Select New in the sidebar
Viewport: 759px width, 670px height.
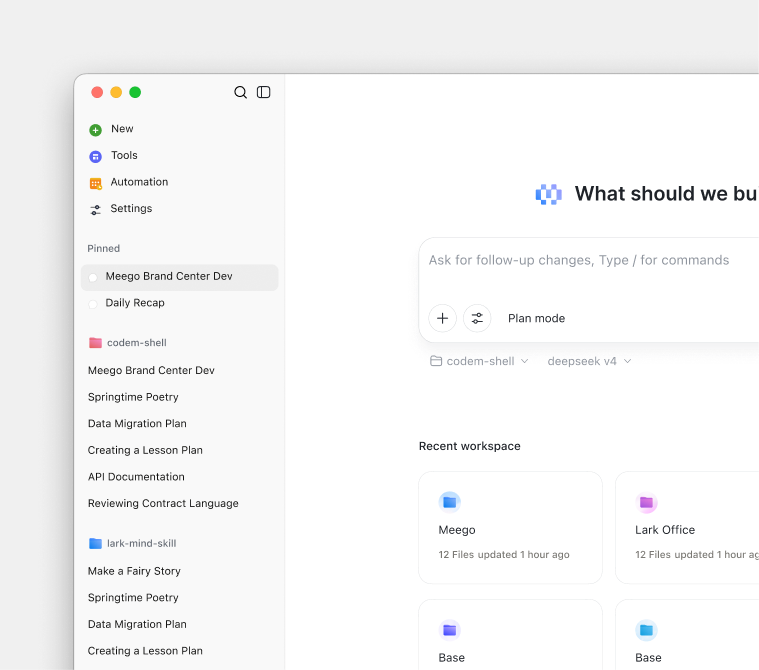coord(122,129)
